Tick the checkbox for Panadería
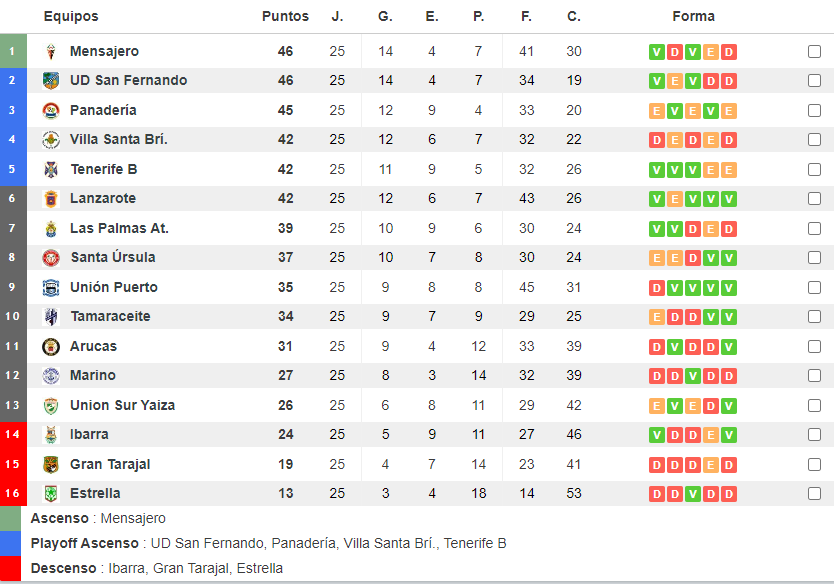The image size is (834, 584). click(x=814, y=111)
